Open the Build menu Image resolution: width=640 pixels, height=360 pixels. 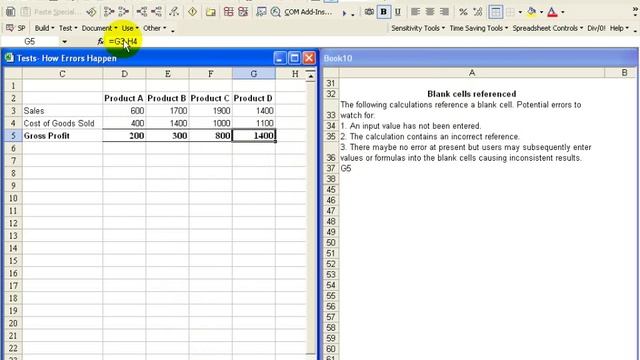pyautogui.click(x=44, y=28)
